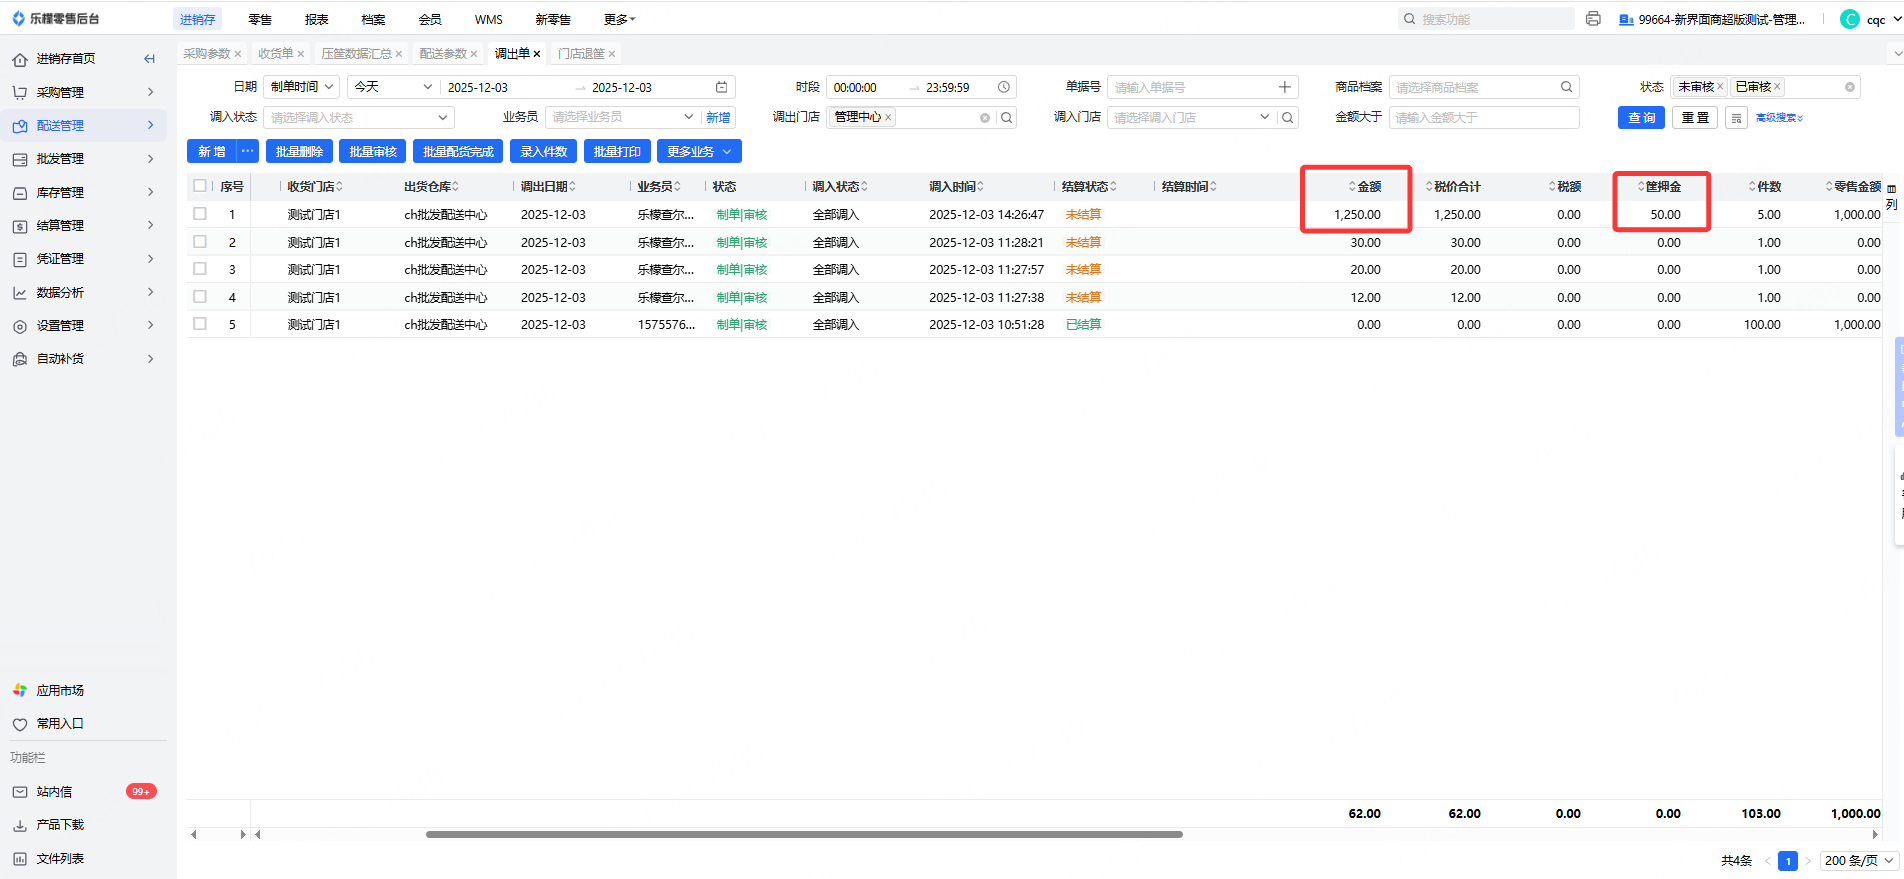Click search icon next to 调出门店 field
Viewport: 1904px width, 879px height.
pyautogui.click(x=1007, y=118)
